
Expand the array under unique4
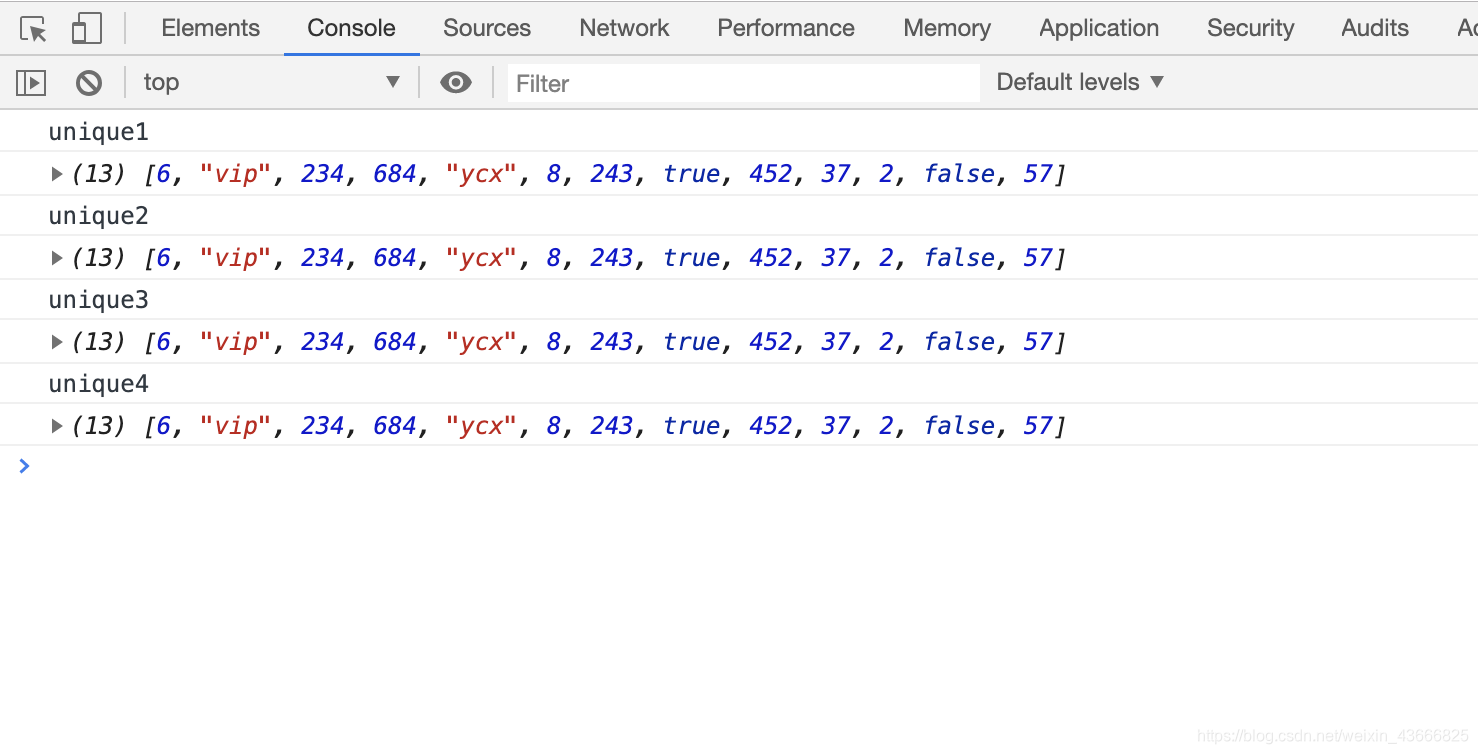pyautogui.click(x=57, y=426)
